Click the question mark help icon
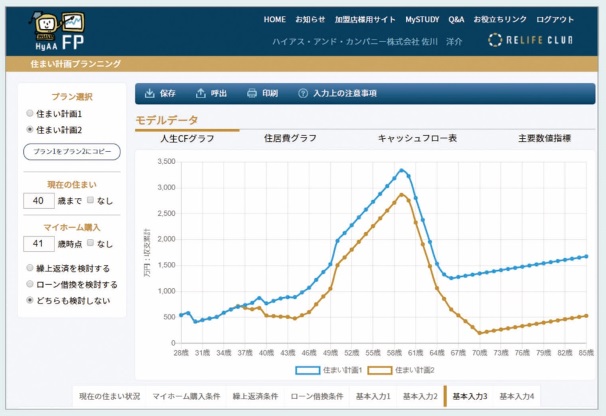Viewport: 606px width, 416px height. click(303, 93)
